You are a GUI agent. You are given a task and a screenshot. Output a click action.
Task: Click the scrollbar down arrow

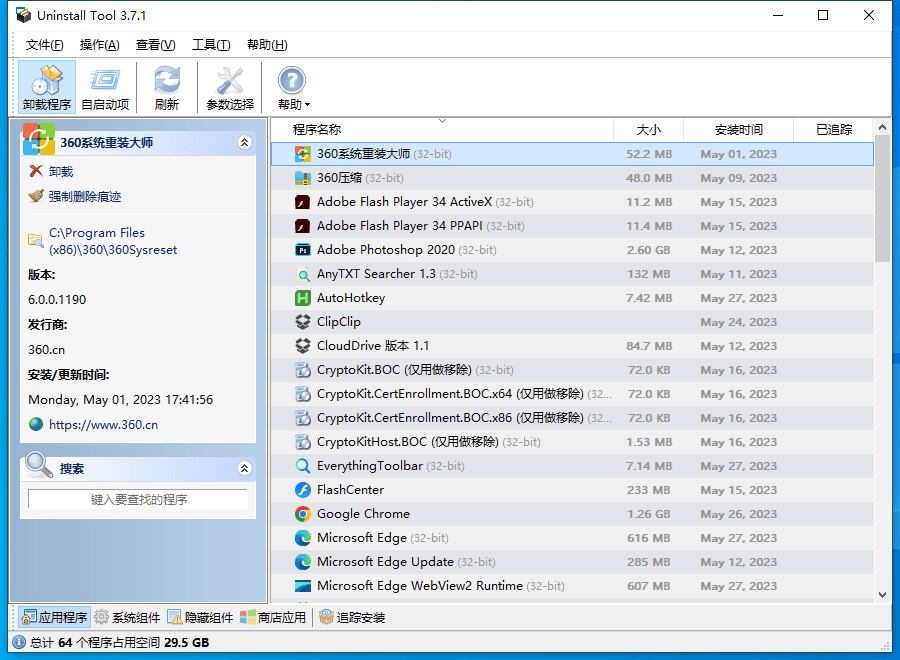pyautogui.click(x=882, y=595)
